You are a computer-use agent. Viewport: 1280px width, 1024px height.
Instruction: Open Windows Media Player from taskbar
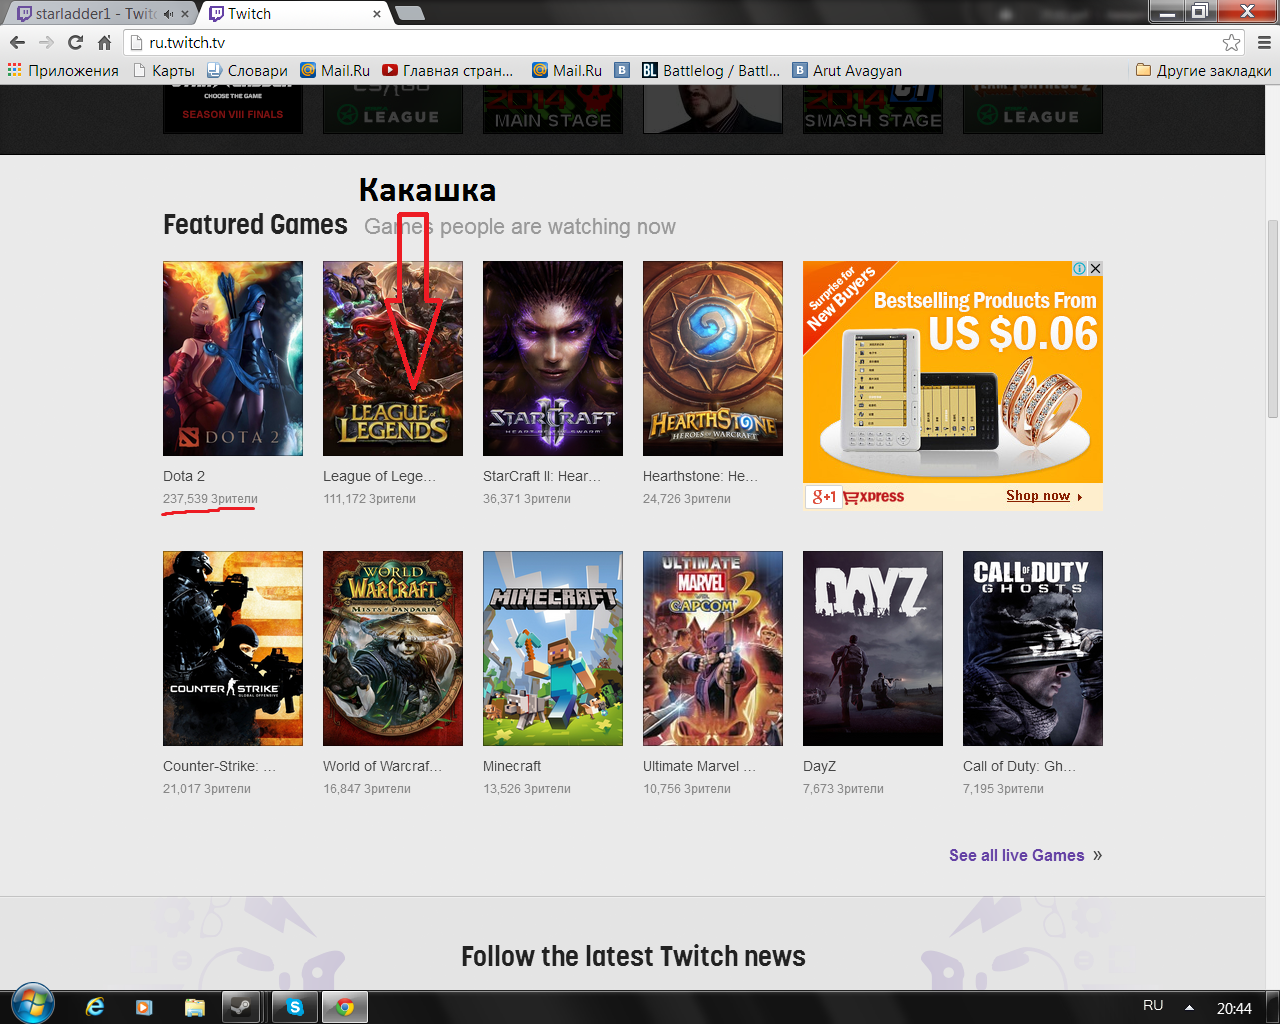143,1007
